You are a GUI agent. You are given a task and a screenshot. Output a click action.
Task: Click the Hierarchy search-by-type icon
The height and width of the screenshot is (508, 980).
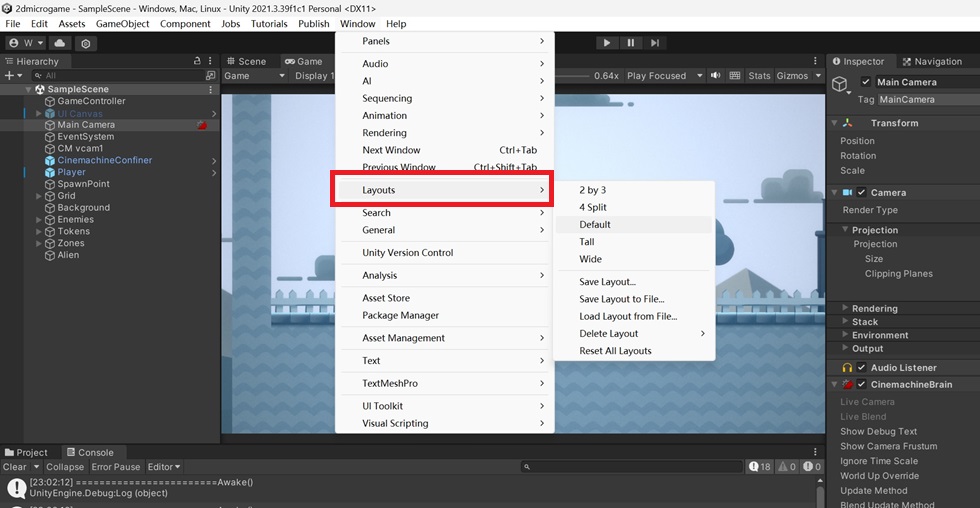tap(210, 76)
